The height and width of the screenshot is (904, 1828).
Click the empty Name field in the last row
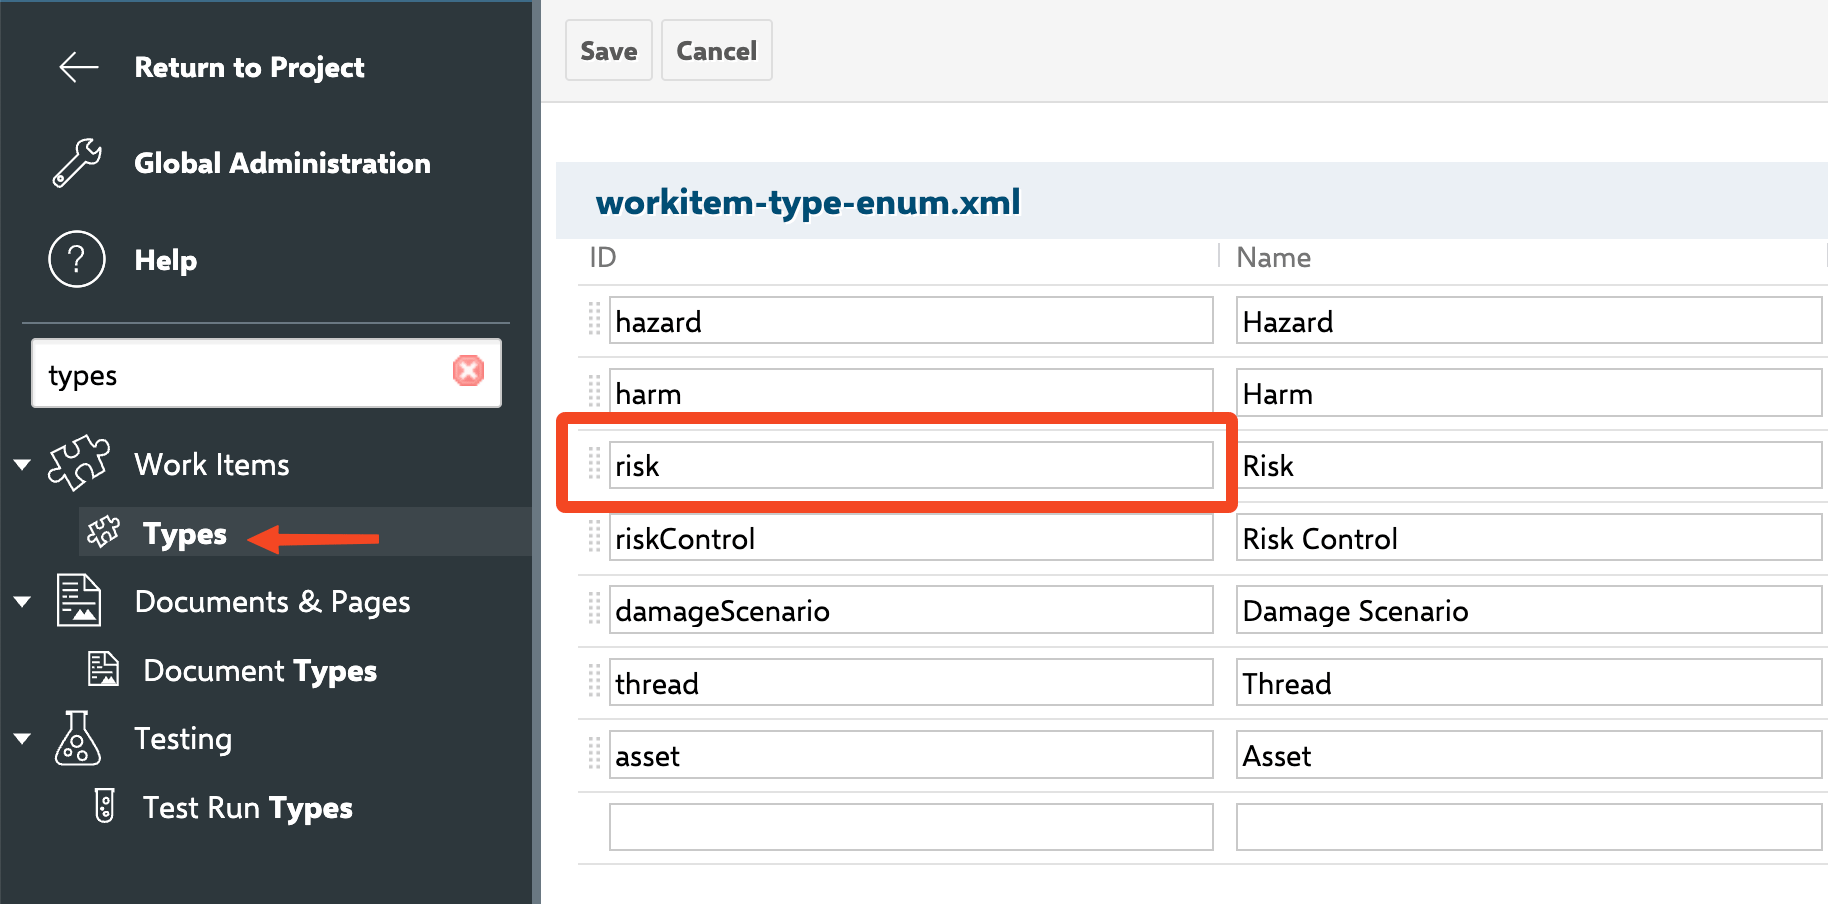pyautogui.click(x=1529, y=827)
